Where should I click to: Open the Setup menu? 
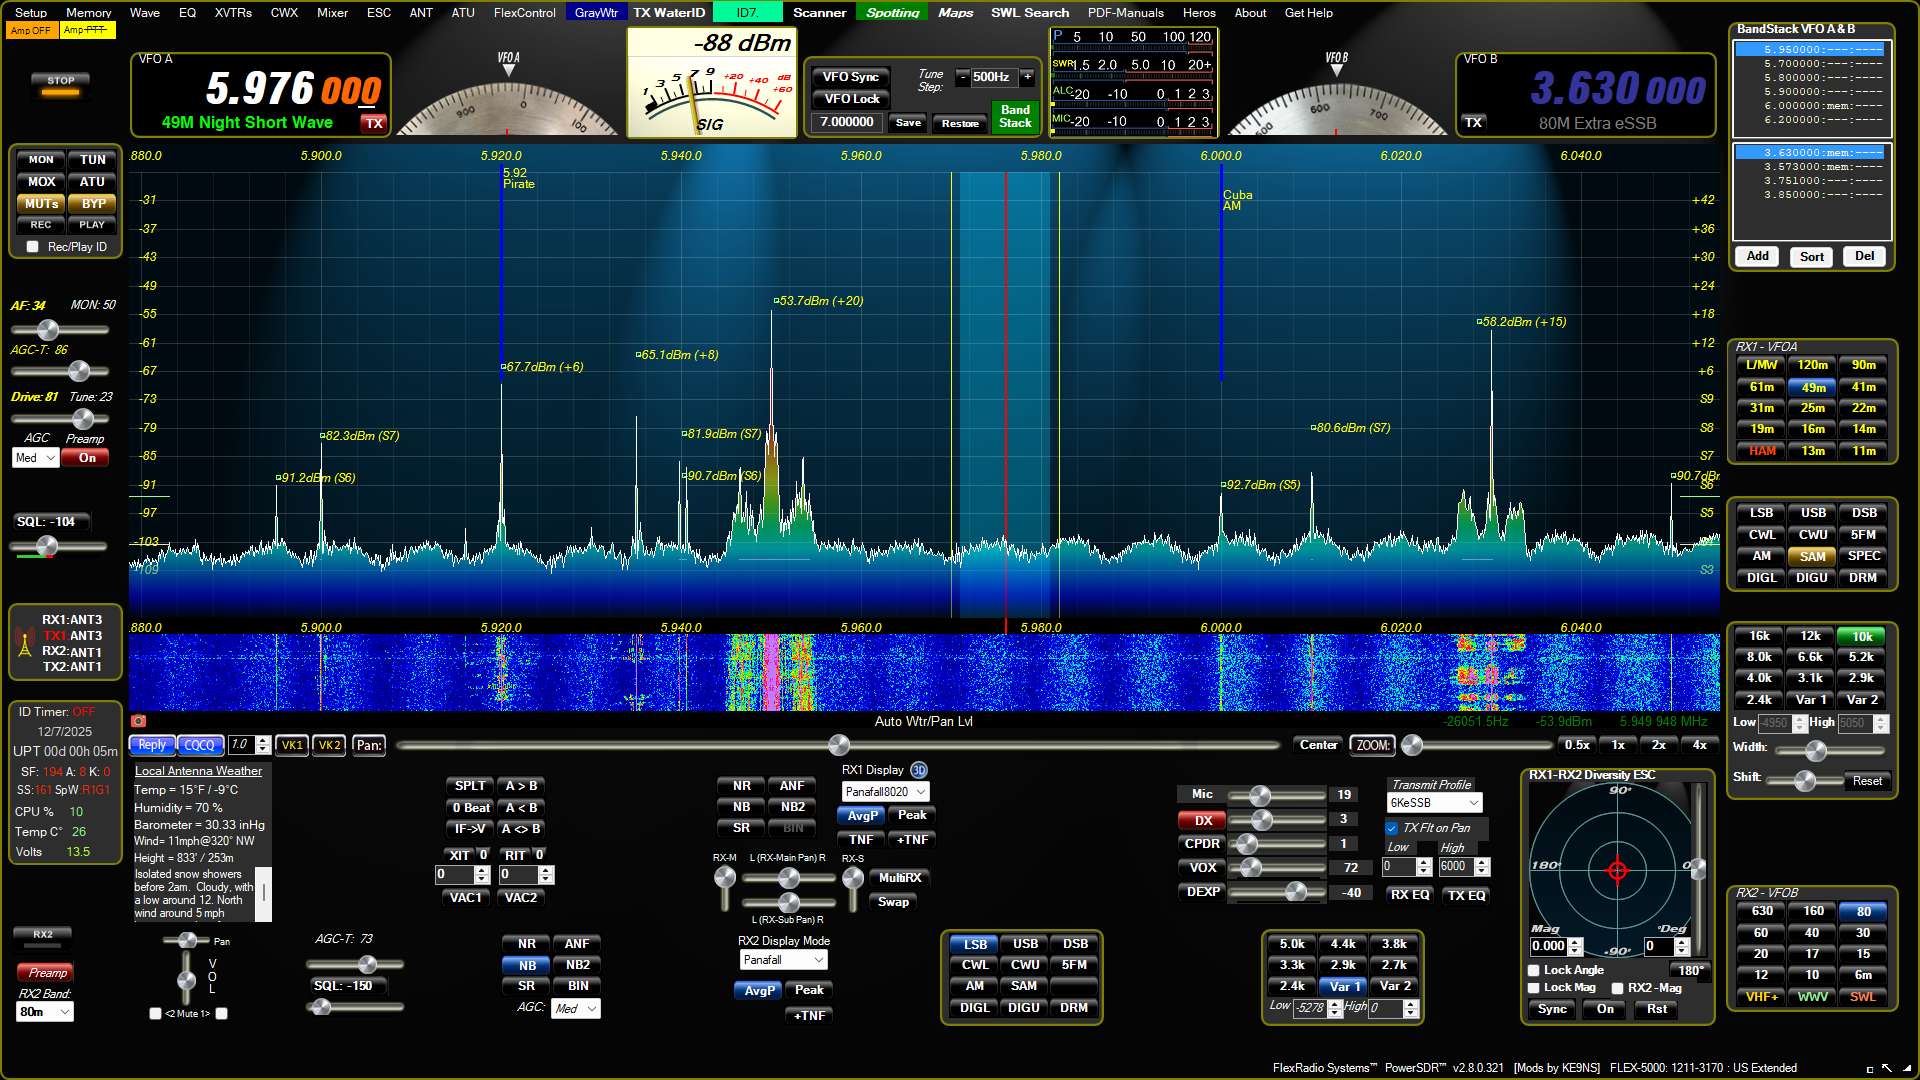(x=31, y=13)
